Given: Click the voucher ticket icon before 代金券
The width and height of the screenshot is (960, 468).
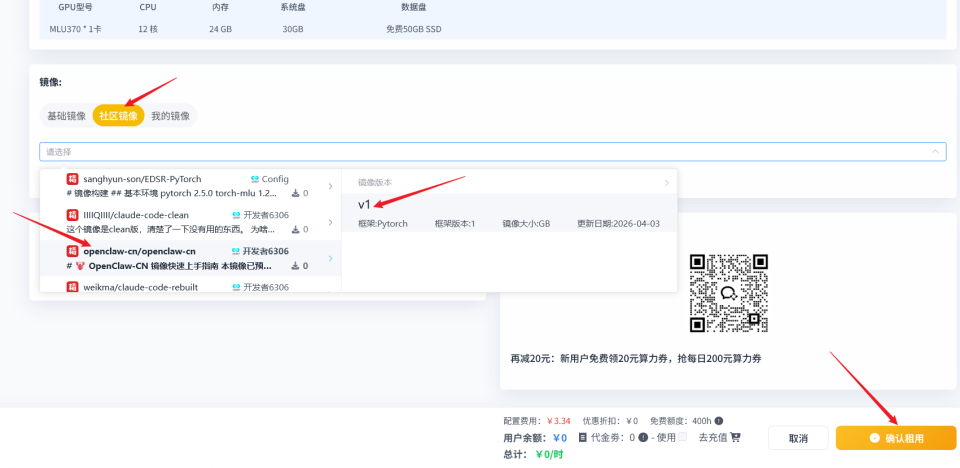Looking at the screenshot, I should (x=582, y=437).
